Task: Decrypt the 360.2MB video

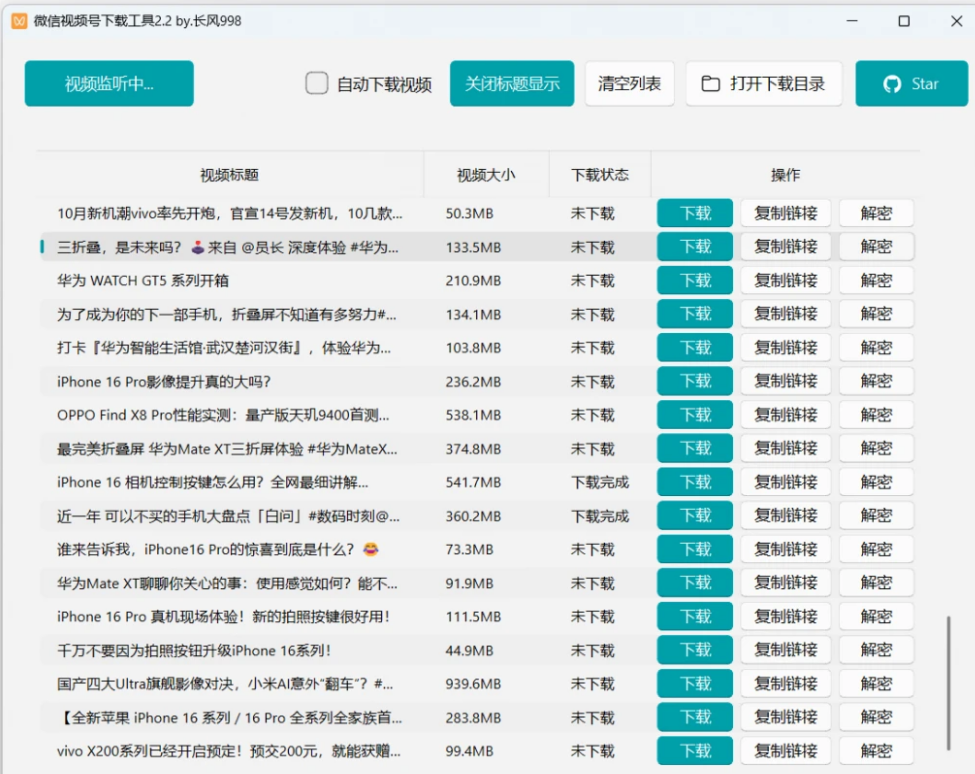Action: [876, 515]
